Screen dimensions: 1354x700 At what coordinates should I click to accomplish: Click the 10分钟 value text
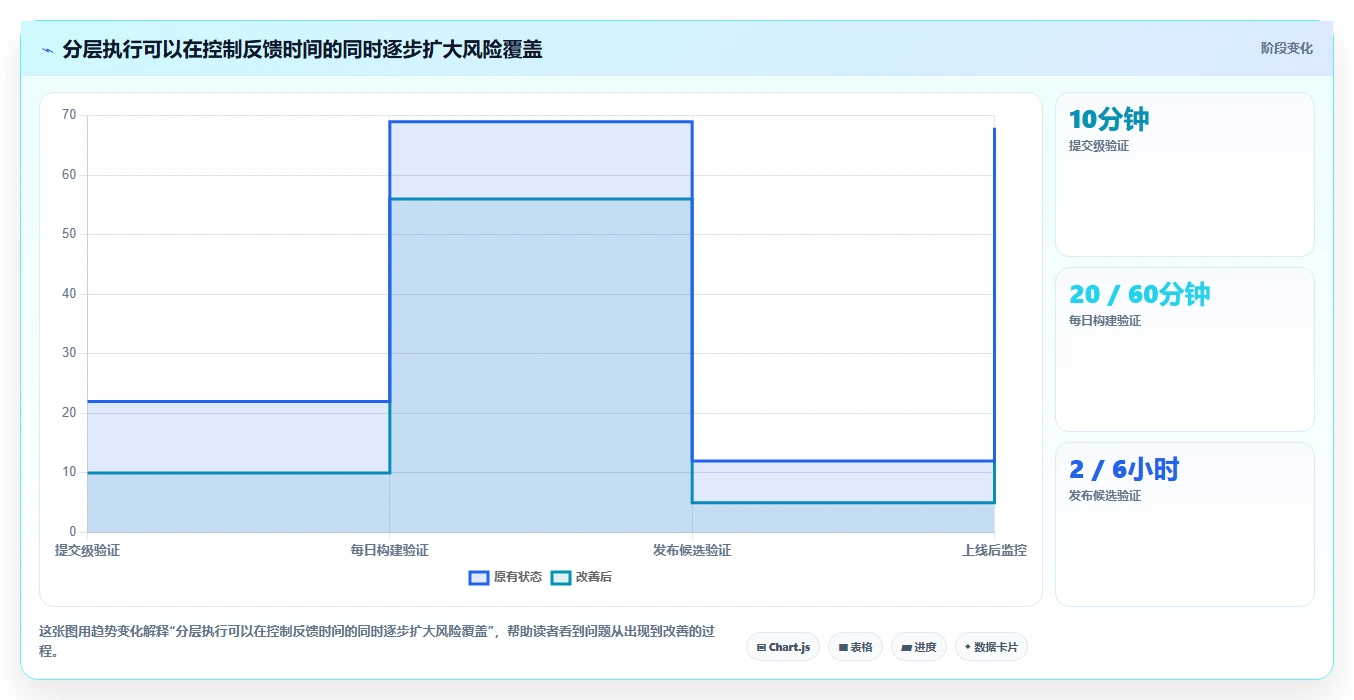[1109, 120]
